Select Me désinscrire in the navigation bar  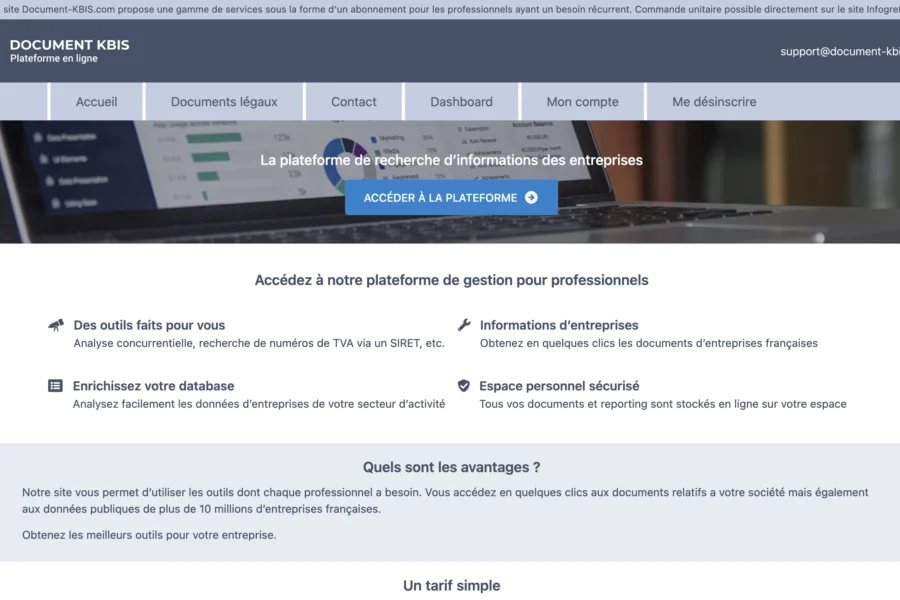point(714,102)
